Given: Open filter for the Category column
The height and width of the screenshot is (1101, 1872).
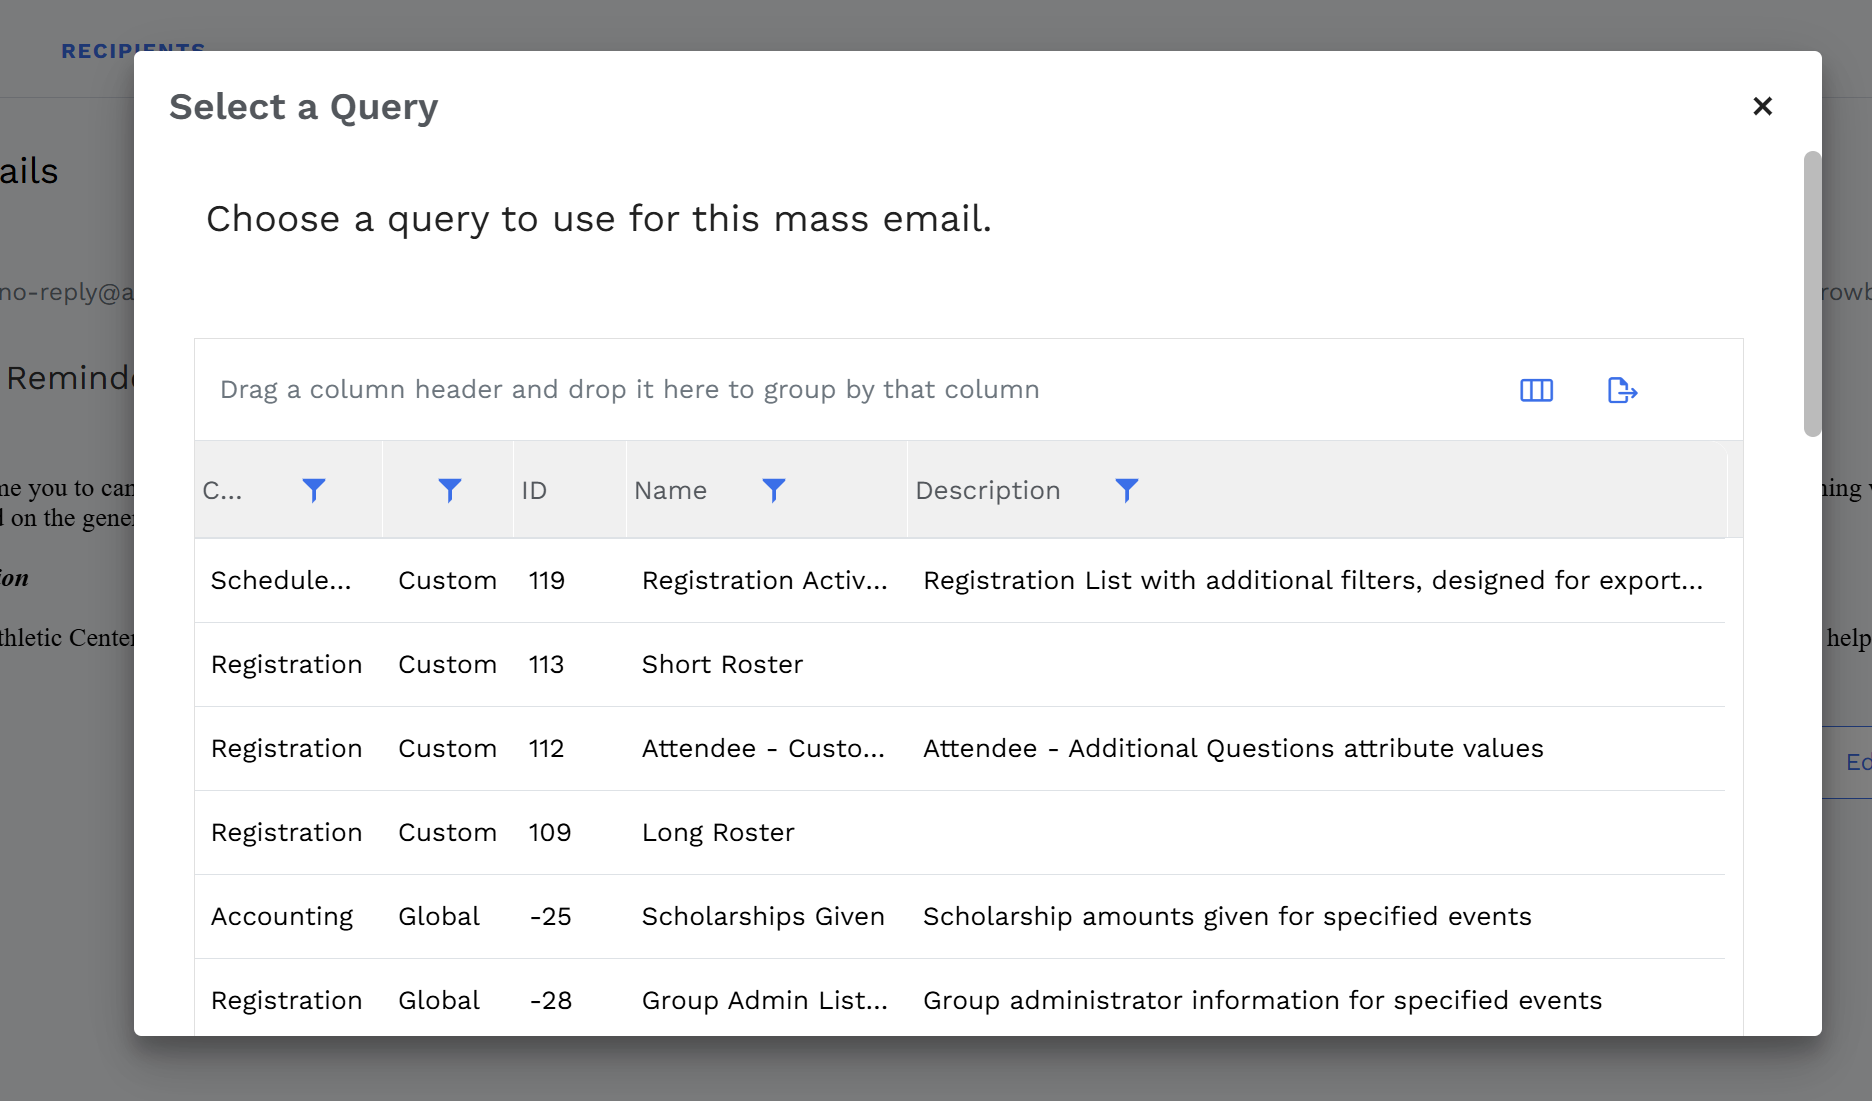Looking at the screenshot, I should coord(314,490).
